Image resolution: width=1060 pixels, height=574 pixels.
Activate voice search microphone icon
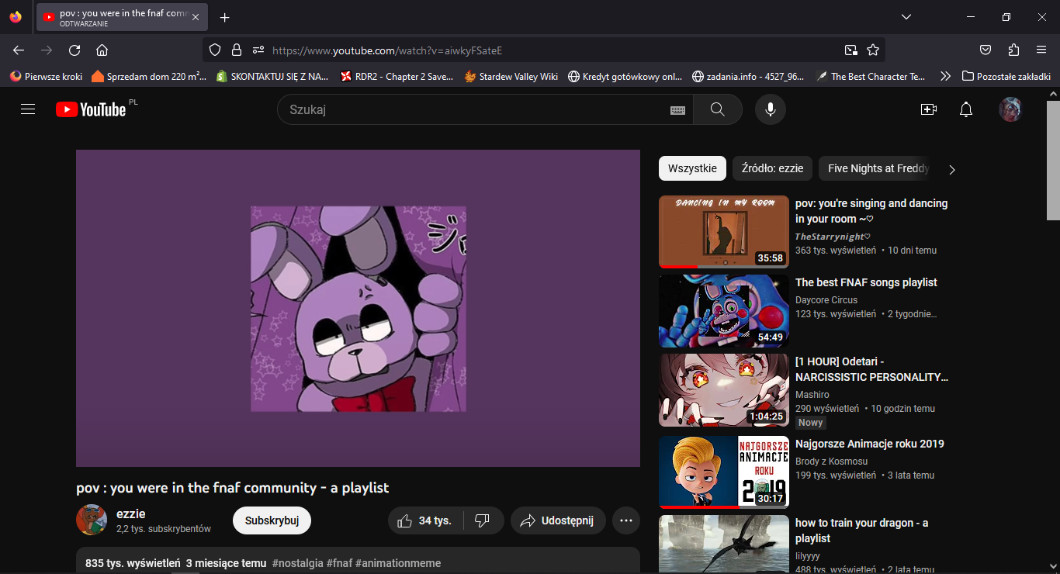(x=770, y=110)
